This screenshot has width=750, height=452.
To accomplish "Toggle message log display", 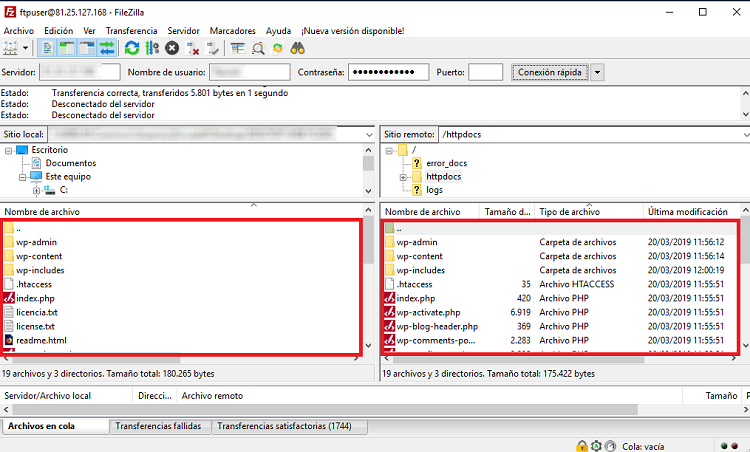I will pos(47,48).
